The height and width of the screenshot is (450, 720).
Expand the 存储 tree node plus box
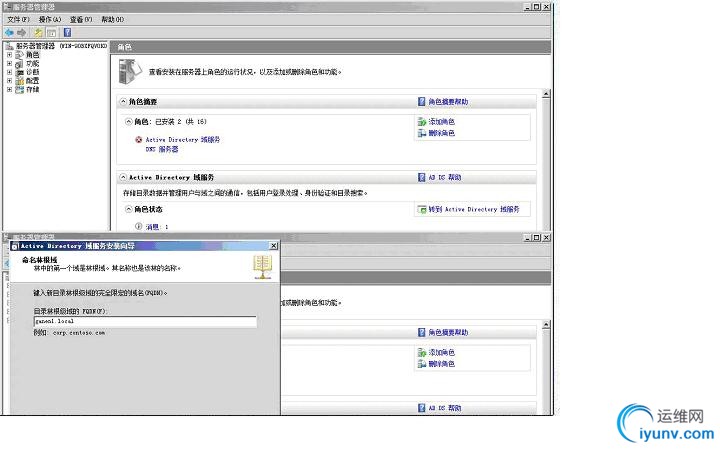(9, 90)
